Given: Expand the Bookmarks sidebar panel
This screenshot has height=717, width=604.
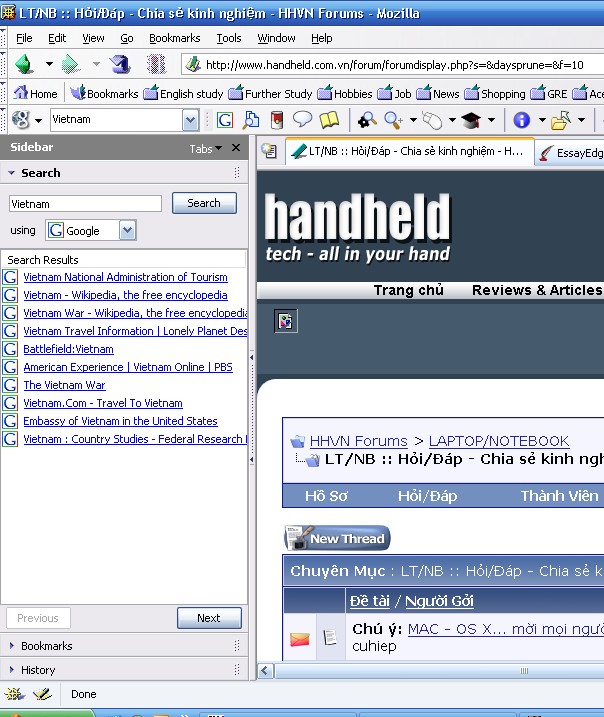Looking at the screenshot, I should (x=11, y=646).
